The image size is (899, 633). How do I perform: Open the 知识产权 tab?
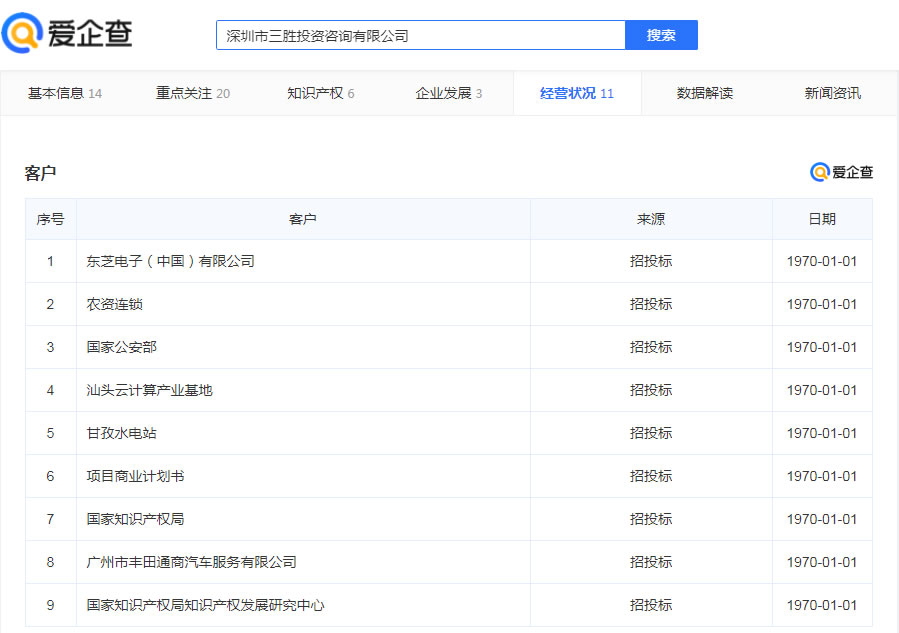pos(320,93)
